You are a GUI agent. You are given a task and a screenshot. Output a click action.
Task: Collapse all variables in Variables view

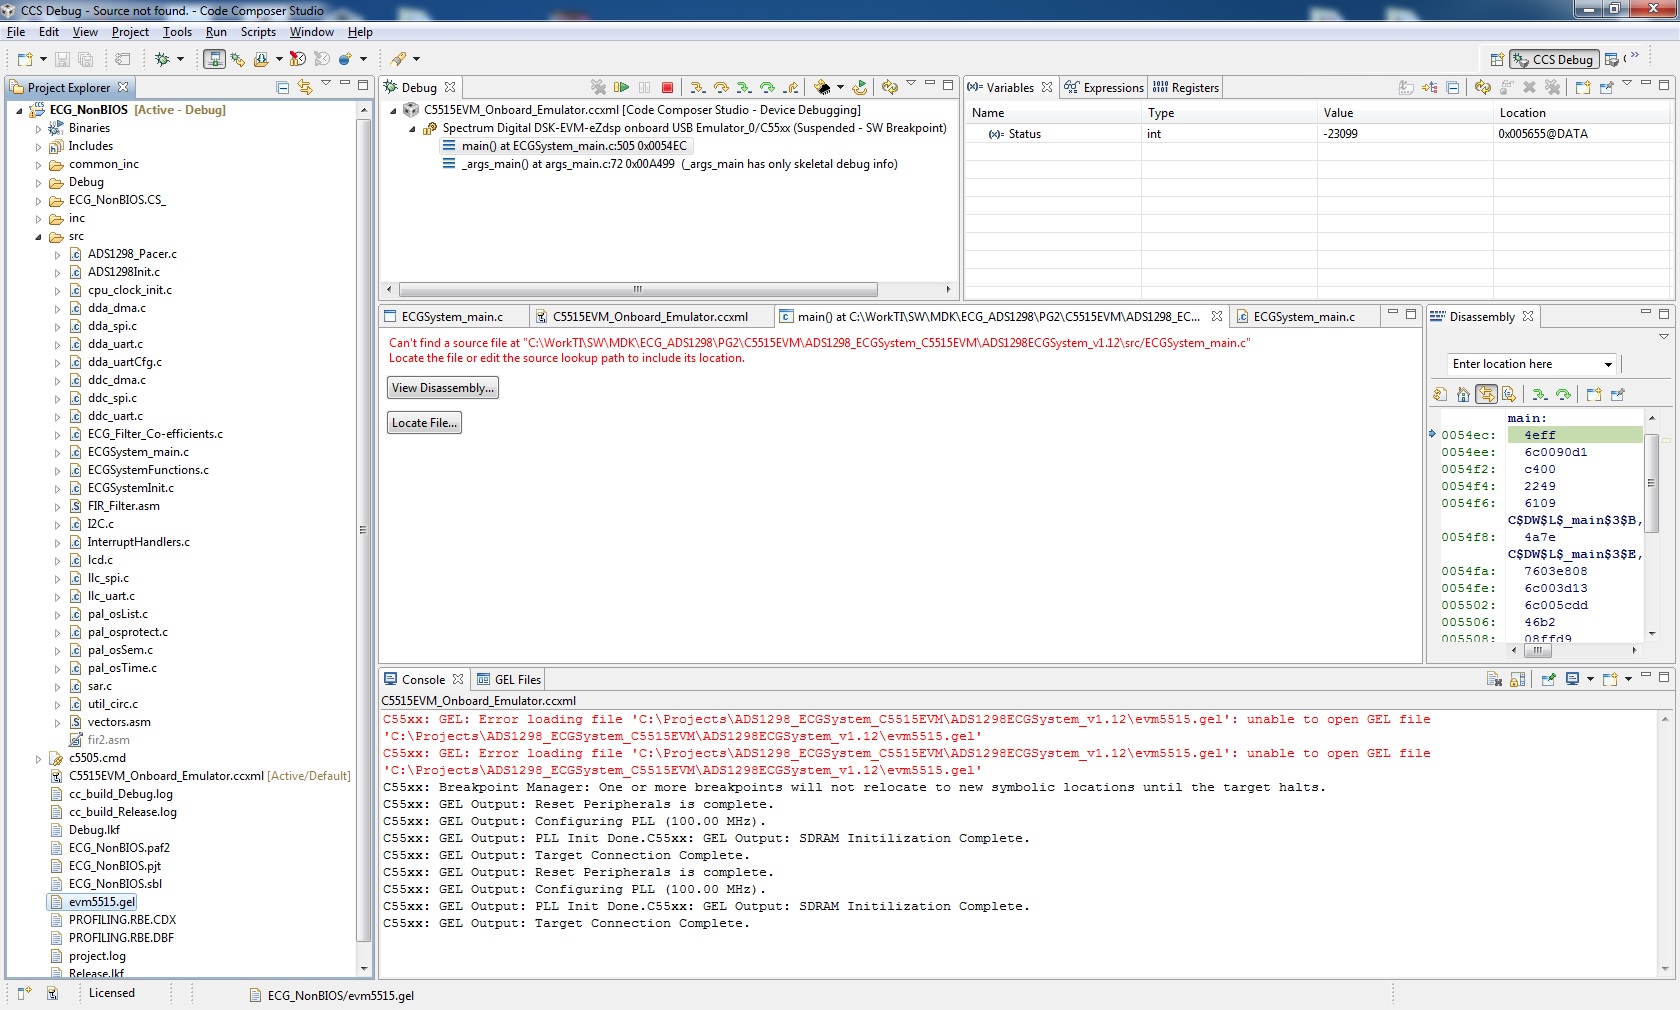coord(1453,88)
